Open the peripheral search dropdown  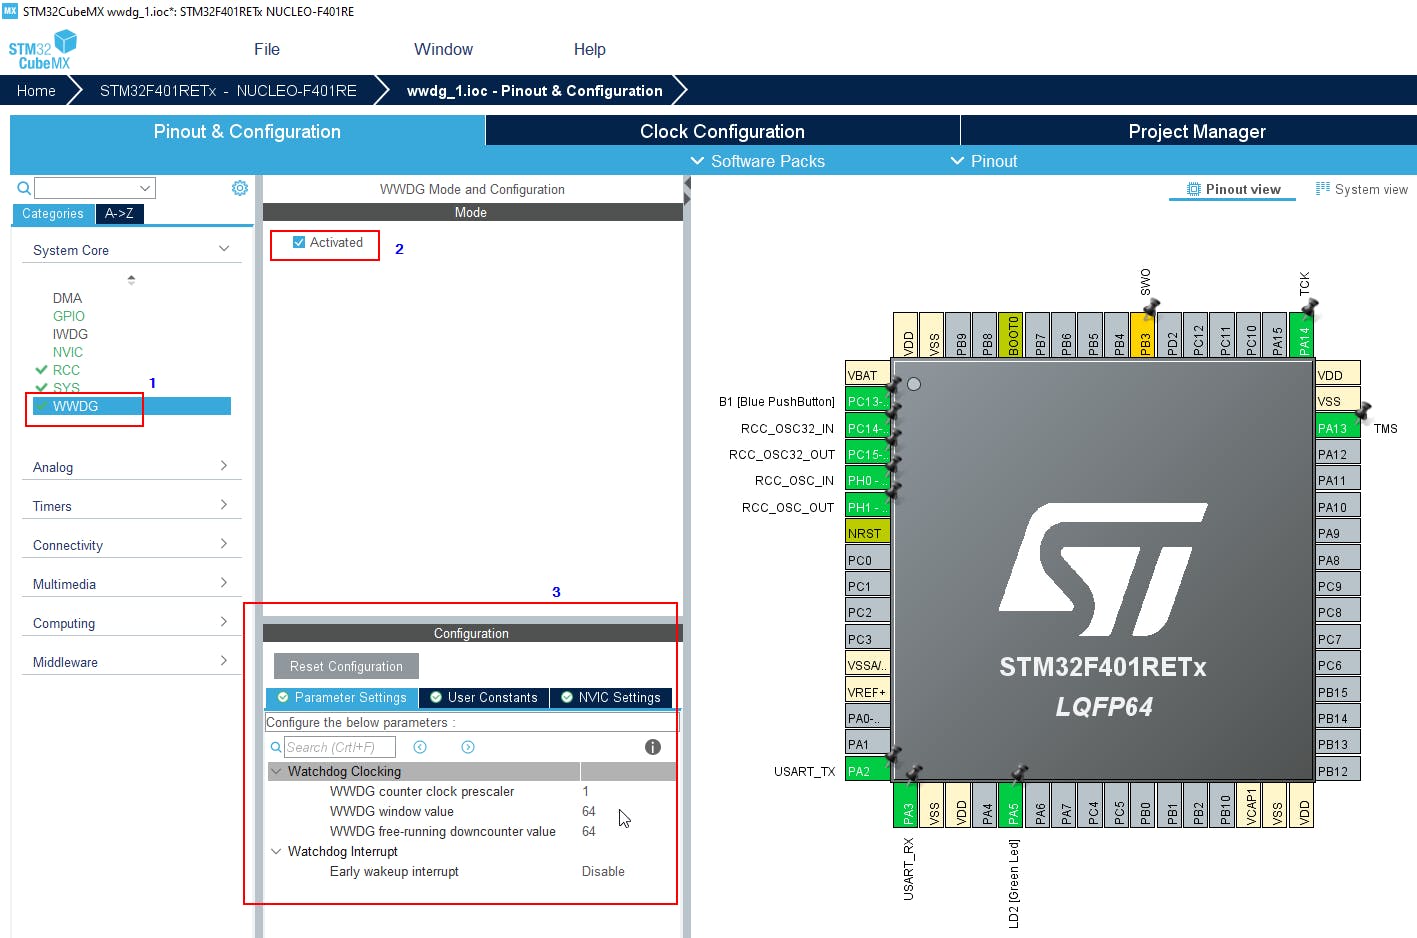(x=146, y=188)
